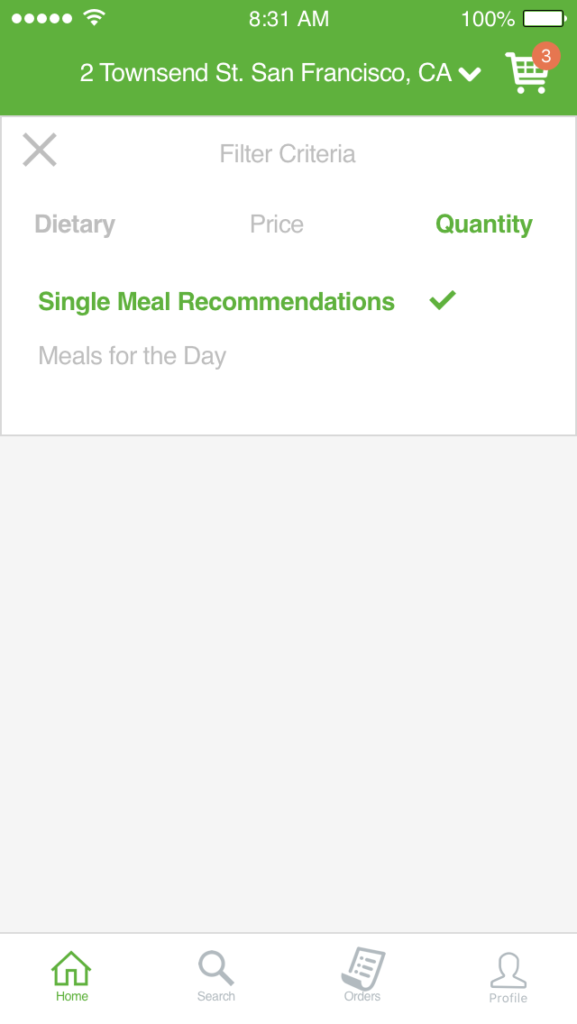
Task: Tap the Wi-Fi status icon
Action: tap(94, 18)
